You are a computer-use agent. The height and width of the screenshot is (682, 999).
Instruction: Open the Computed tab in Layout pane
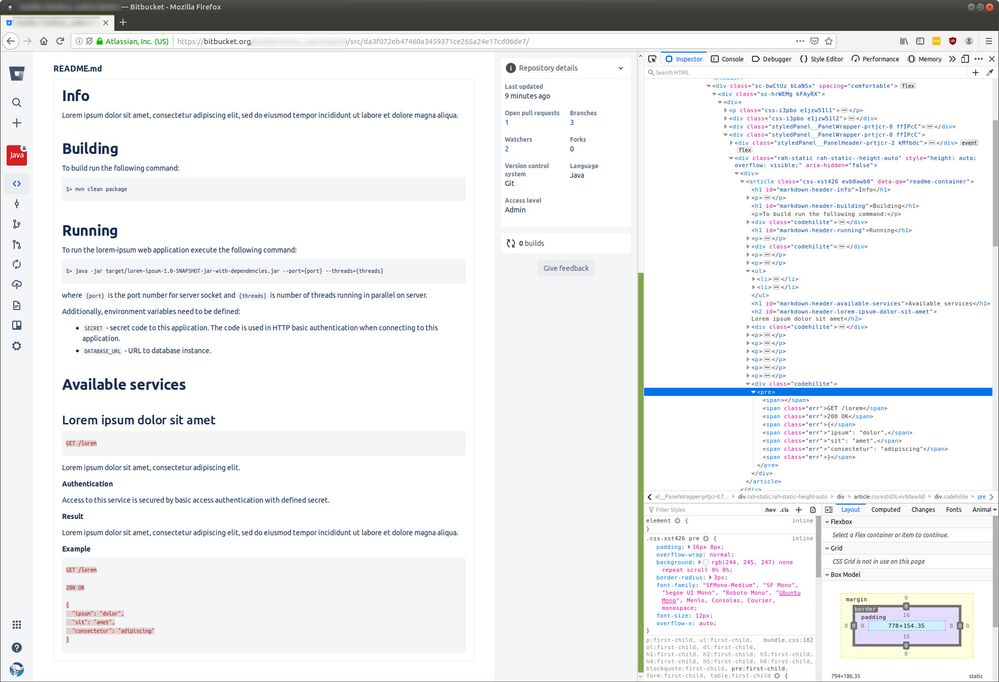coord(886,510)
